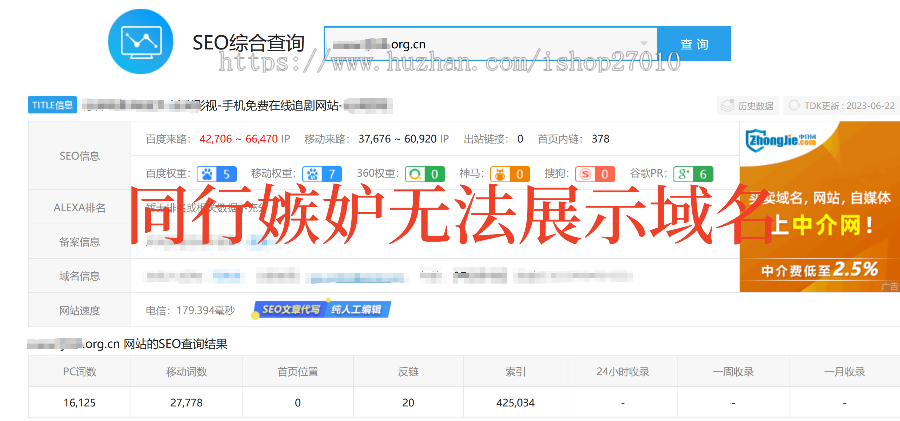Click the 网站速度 row label

point(79,311)
